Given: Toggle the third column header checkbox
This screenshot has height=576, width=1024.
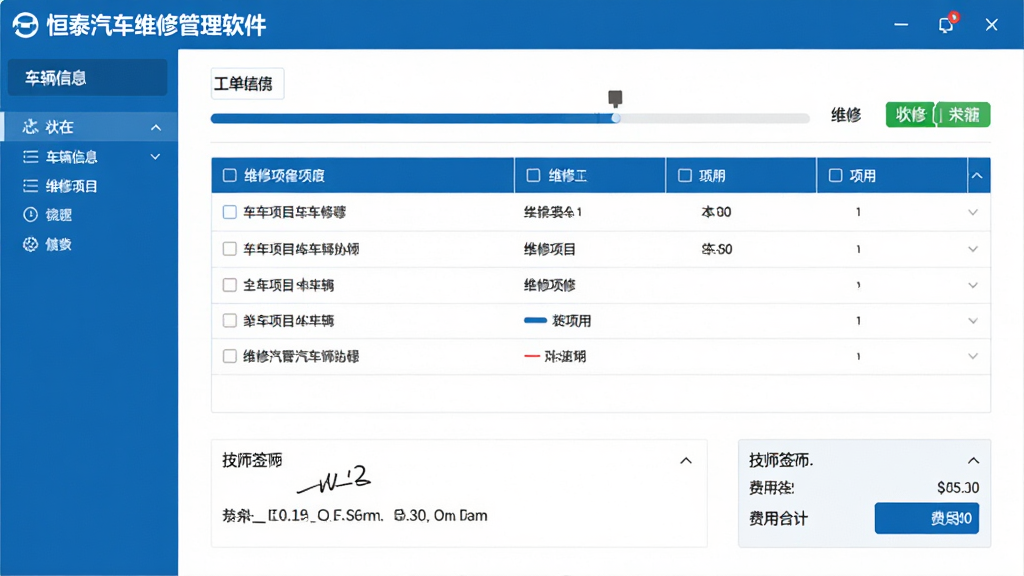Looking at the screenshot, I should pyautogui.click(x=684, y=175).
